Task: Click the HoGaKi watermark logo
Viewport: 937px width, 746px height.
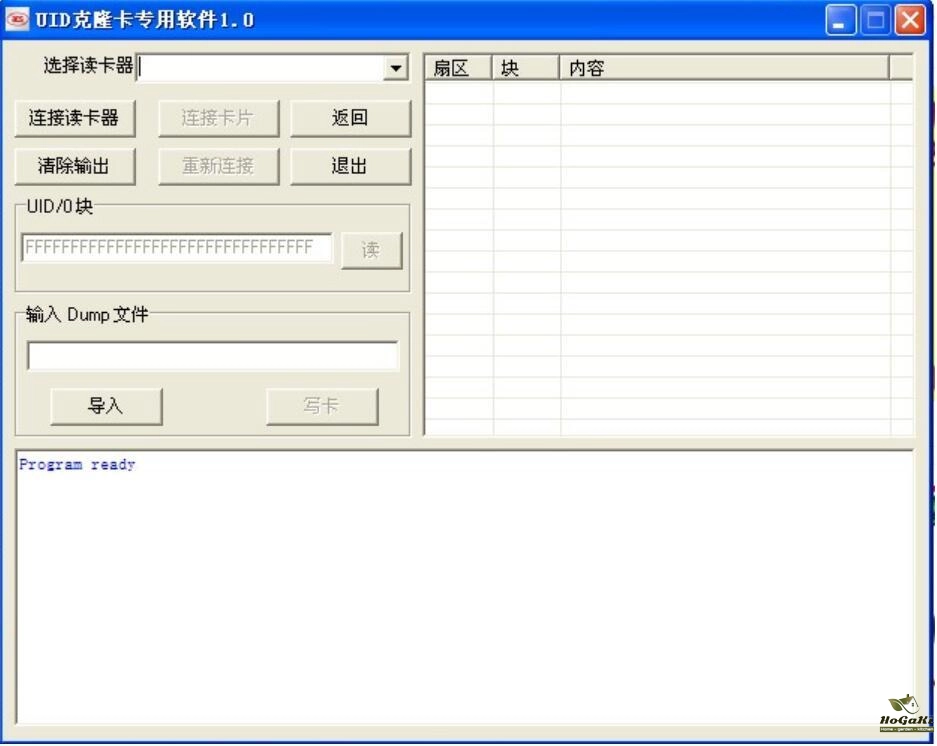Action: pos(905,712)
